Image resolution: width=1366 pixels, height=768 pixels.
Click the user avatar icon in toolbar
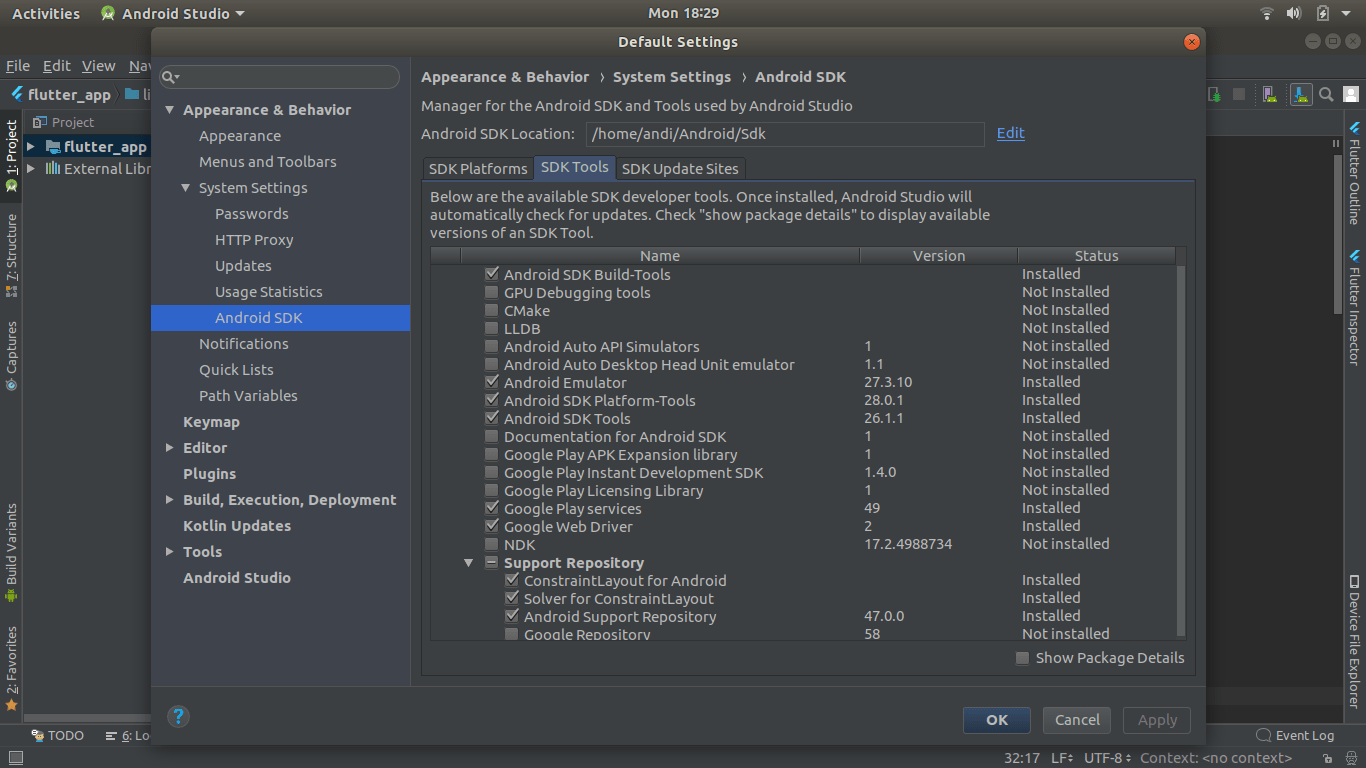(x=1351, y=94)
